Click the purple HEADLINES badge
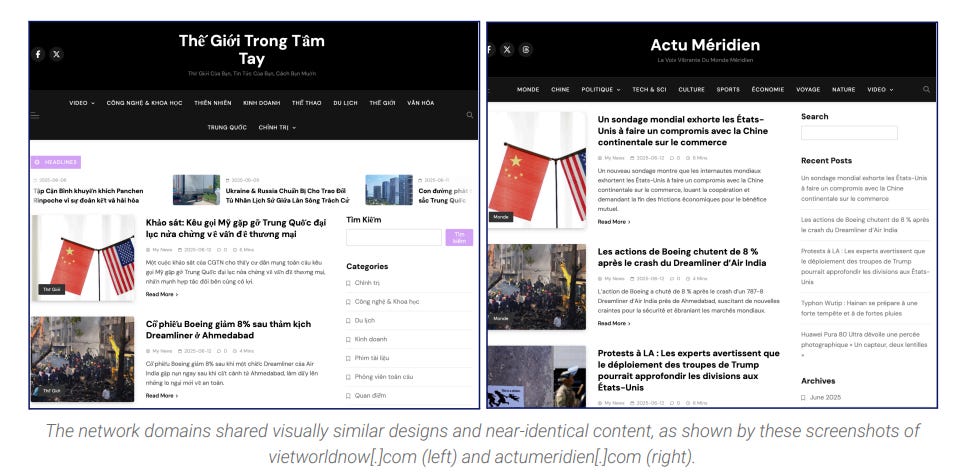This screenshot has width=953, height=474. 56,162
